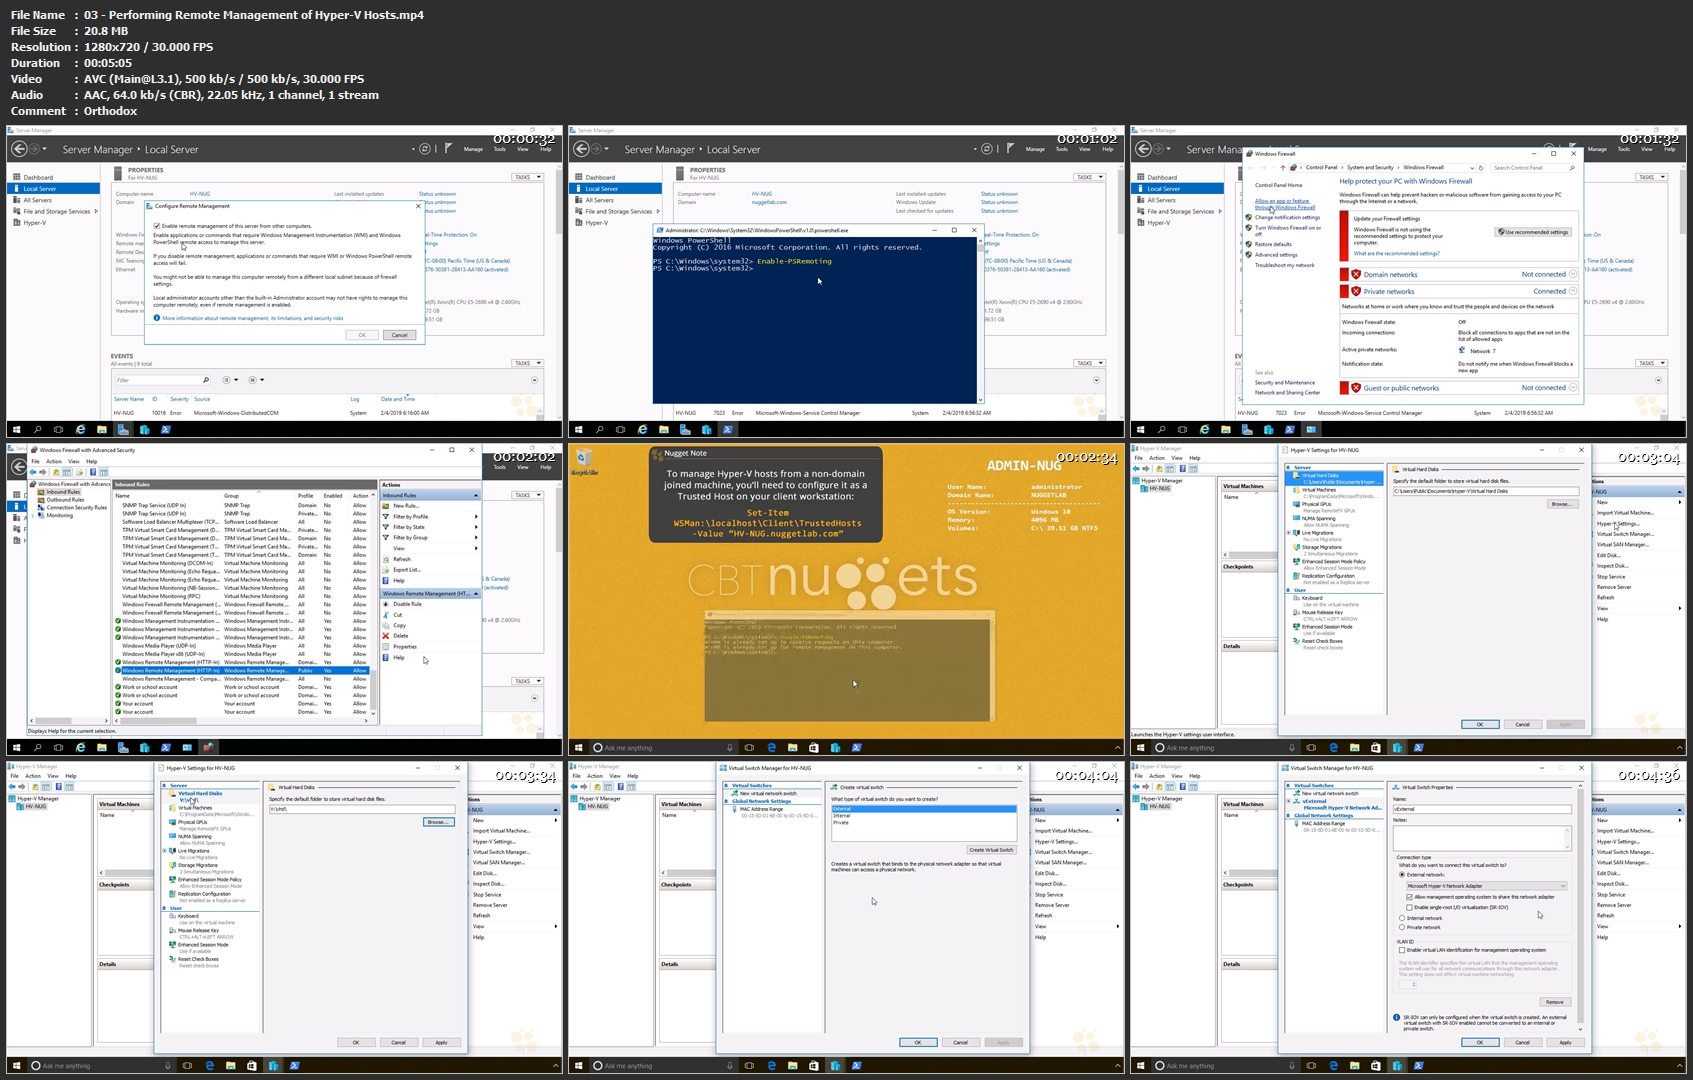
Task: Launch Internet Explorer from 00:00:32 frame taskbar
Action: [80, 429]
